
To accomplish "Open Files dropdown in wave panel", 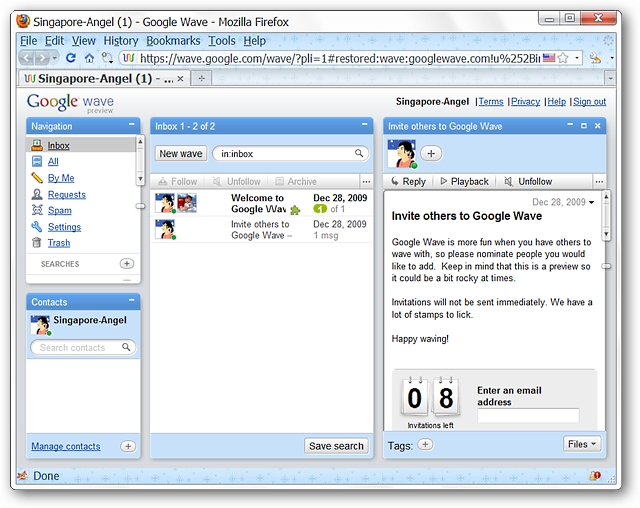I will pos(582,444).
